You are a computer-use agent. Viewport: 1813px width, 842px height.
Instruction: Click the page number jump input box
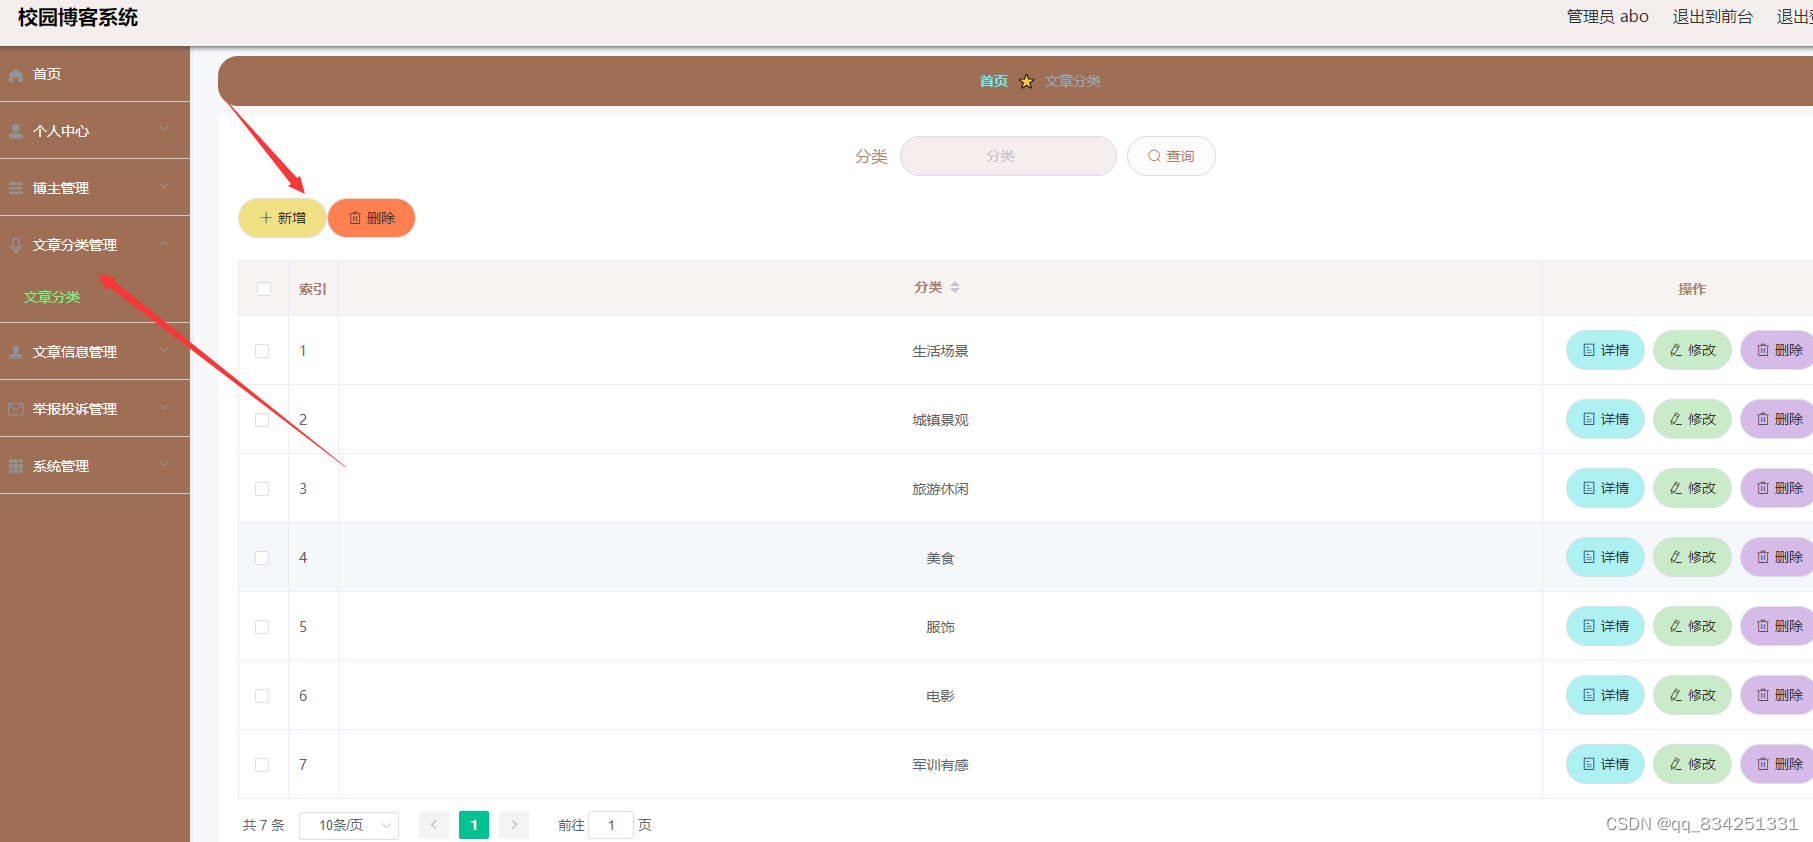[x=611, y=825]
